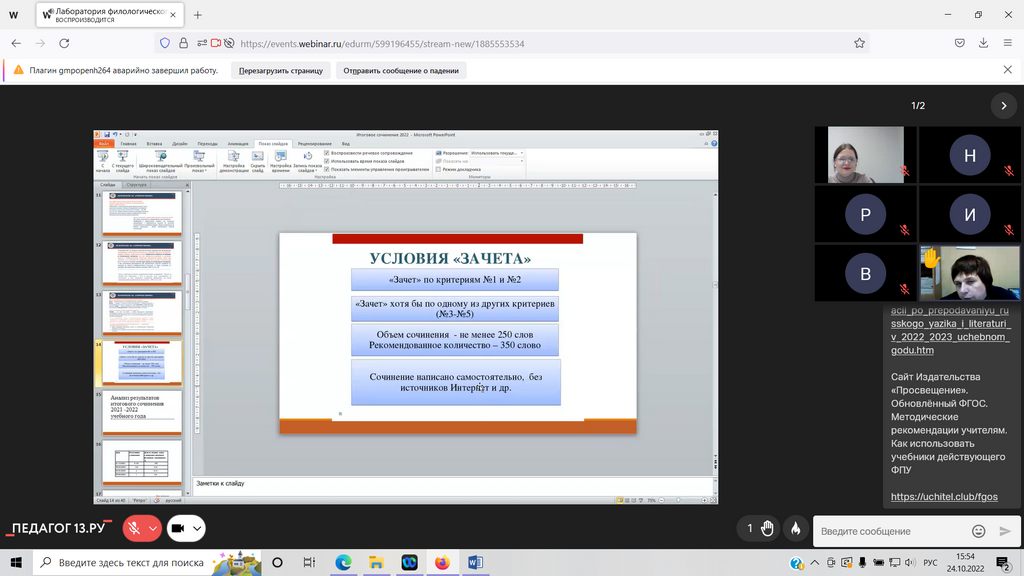Open the blocked camera permission icon
Image resolution: width=1024 pixels, height=576 pixels.
(216, 43)
